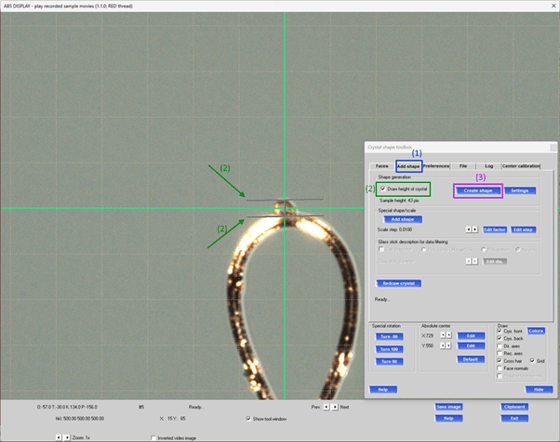Increase absolute center X value
The height and width of the screenshot is (442, 560).
click(449, 335)
